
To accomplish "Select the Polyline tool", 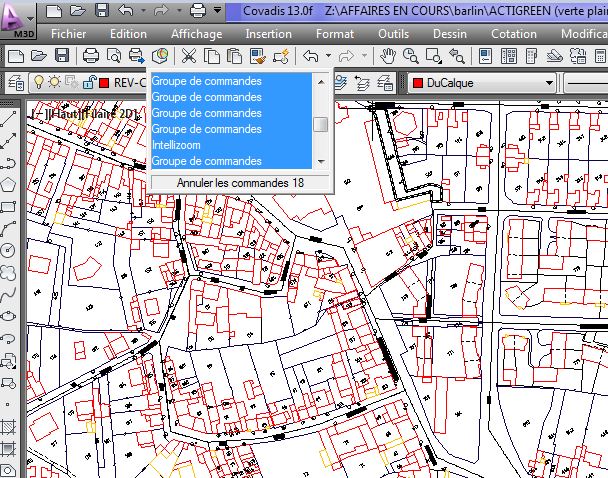I will 9,163.
